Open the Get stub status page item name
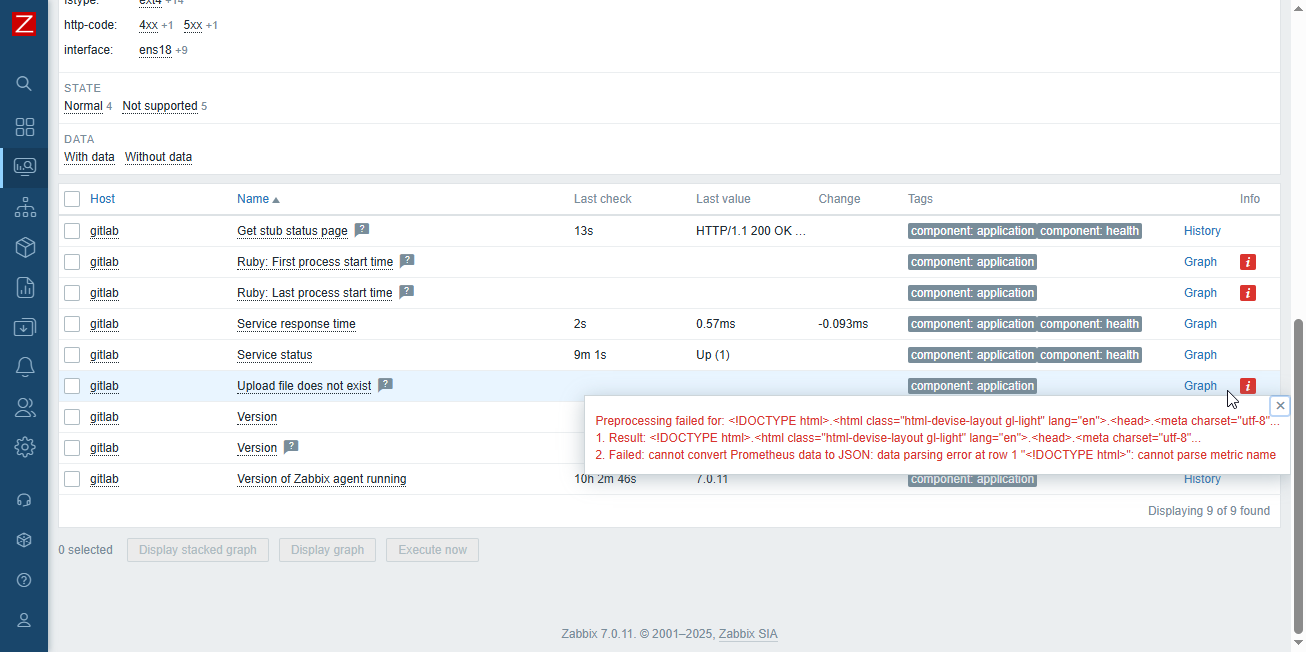 tap(292, 231)
